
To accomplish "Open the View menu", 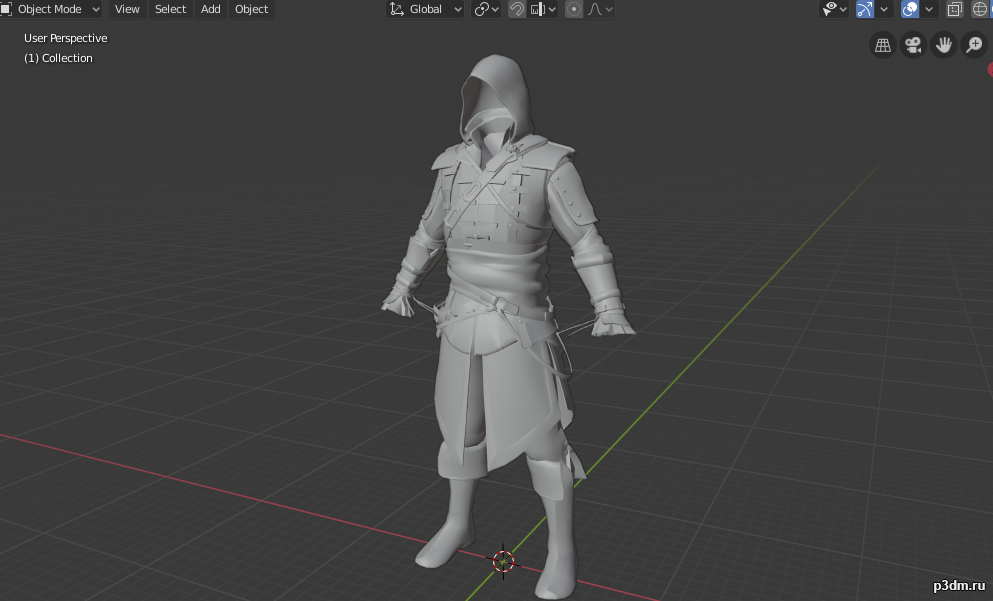I will click(x=127, y=9).
